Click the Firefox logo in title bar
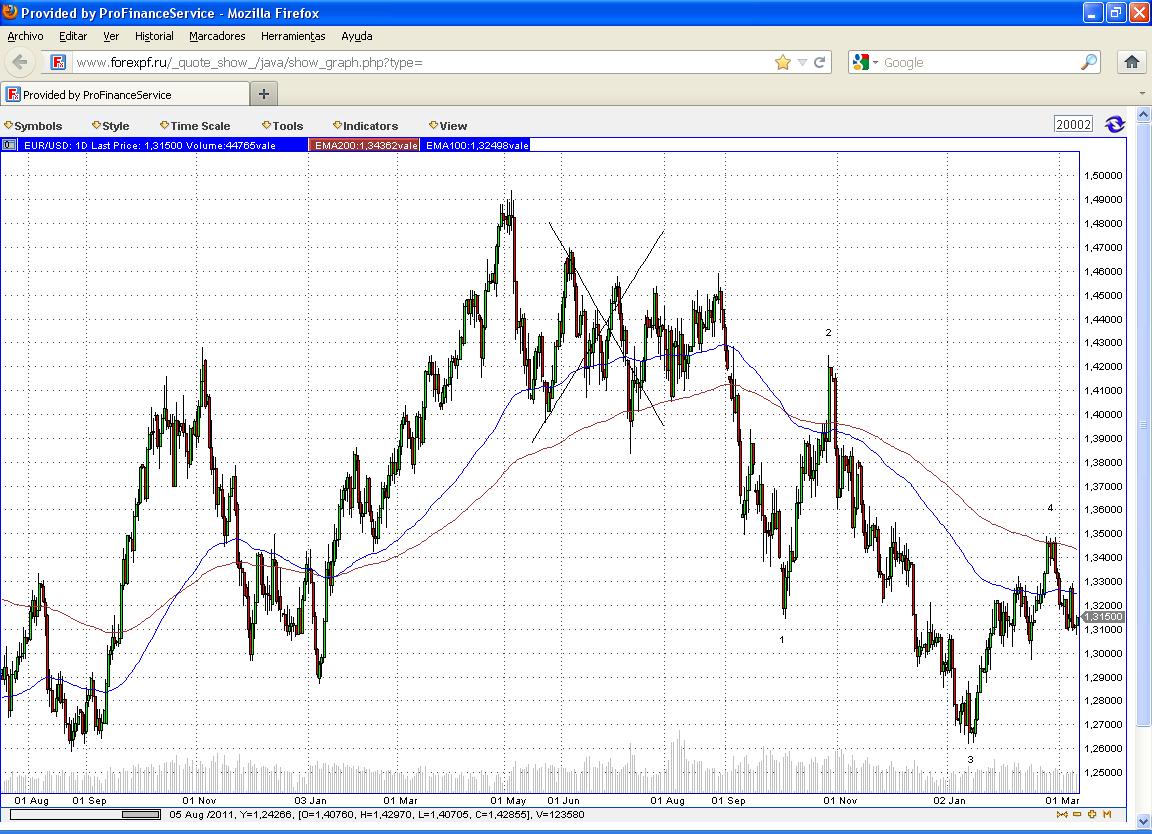 [x=10, y=12]
